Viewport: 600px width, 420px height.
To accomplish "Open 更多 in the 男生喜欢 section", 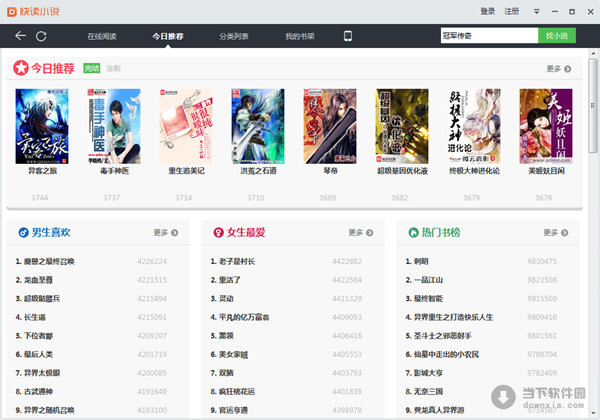I will tap(166, 233).
